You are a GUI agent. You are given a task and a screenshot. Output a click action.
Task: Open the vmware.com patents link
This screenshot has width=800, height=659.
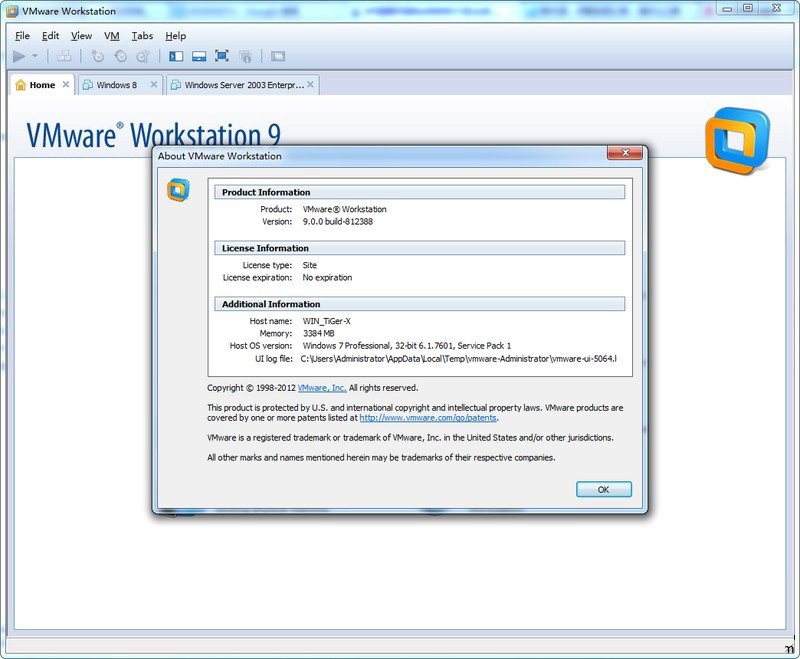(x=427, y=418)
